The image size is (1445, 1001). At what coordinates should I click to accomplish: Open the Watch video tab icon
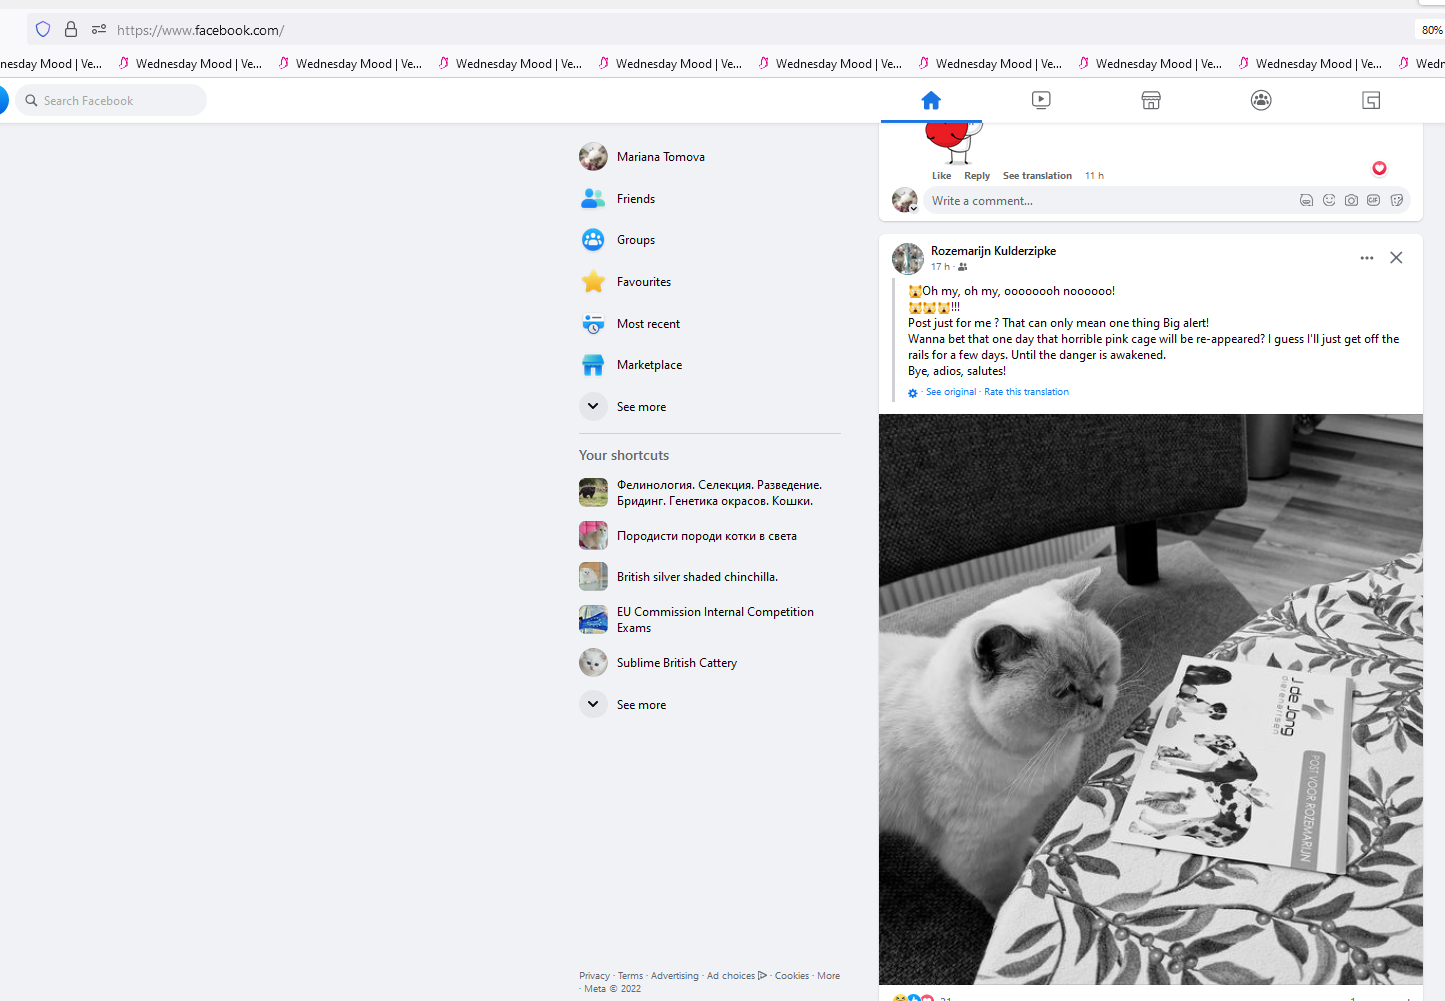pos(1041,100)
